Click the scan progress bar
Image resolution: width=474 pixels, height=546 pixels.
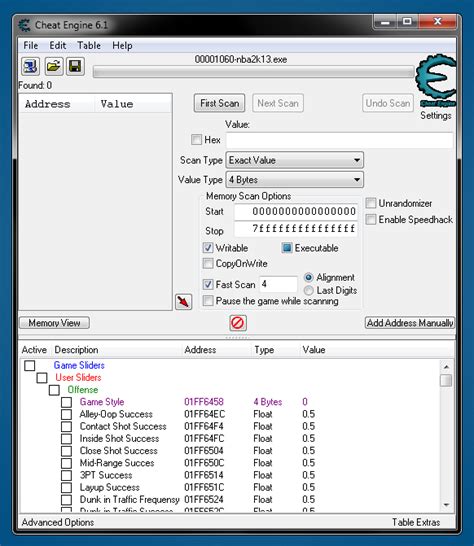(x=254, y=72)
